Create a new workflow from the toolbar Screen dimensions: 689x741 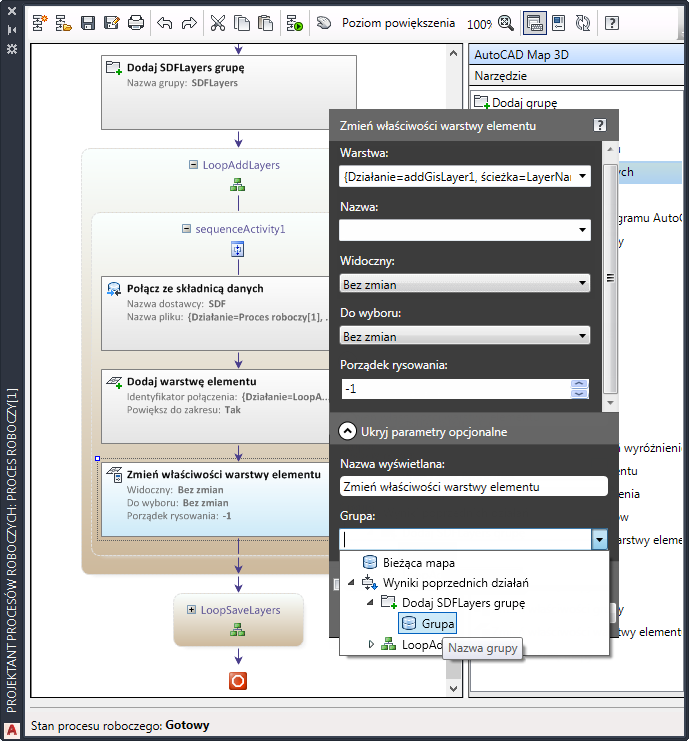40,23
